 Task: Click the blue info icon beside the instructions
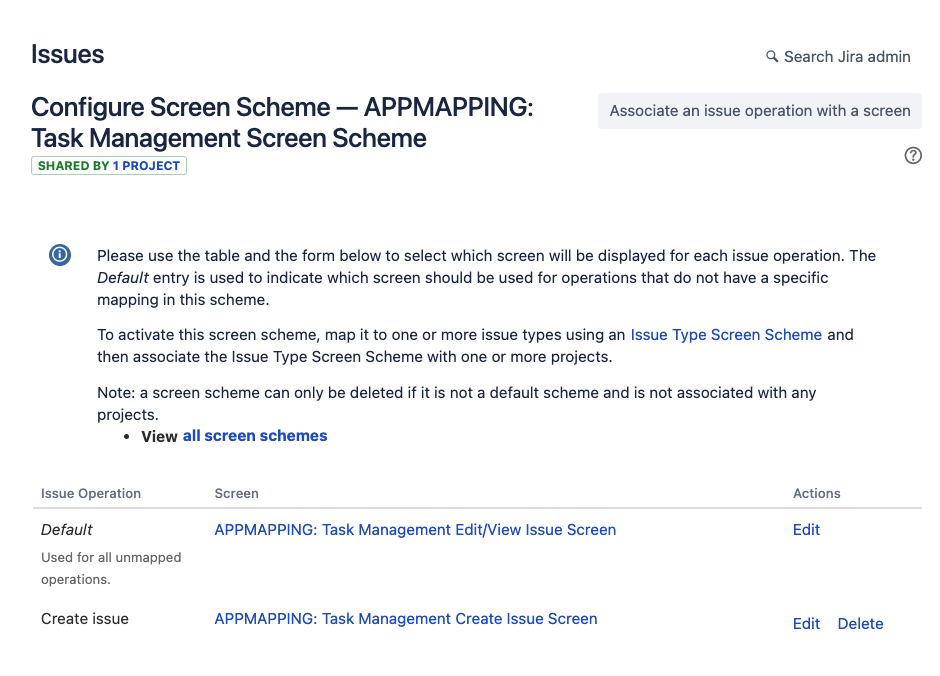click(59, 255)
